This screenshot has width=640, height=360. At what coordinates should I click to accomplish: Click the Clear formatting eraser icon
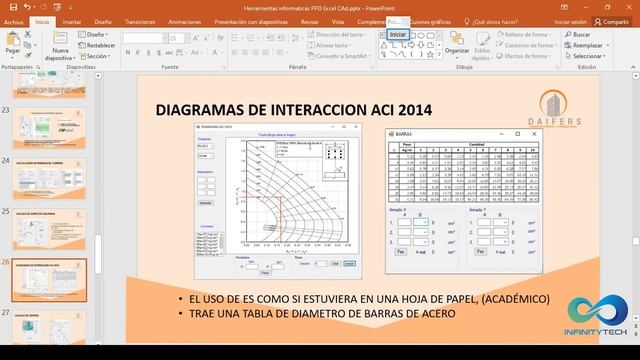(220, 38)
